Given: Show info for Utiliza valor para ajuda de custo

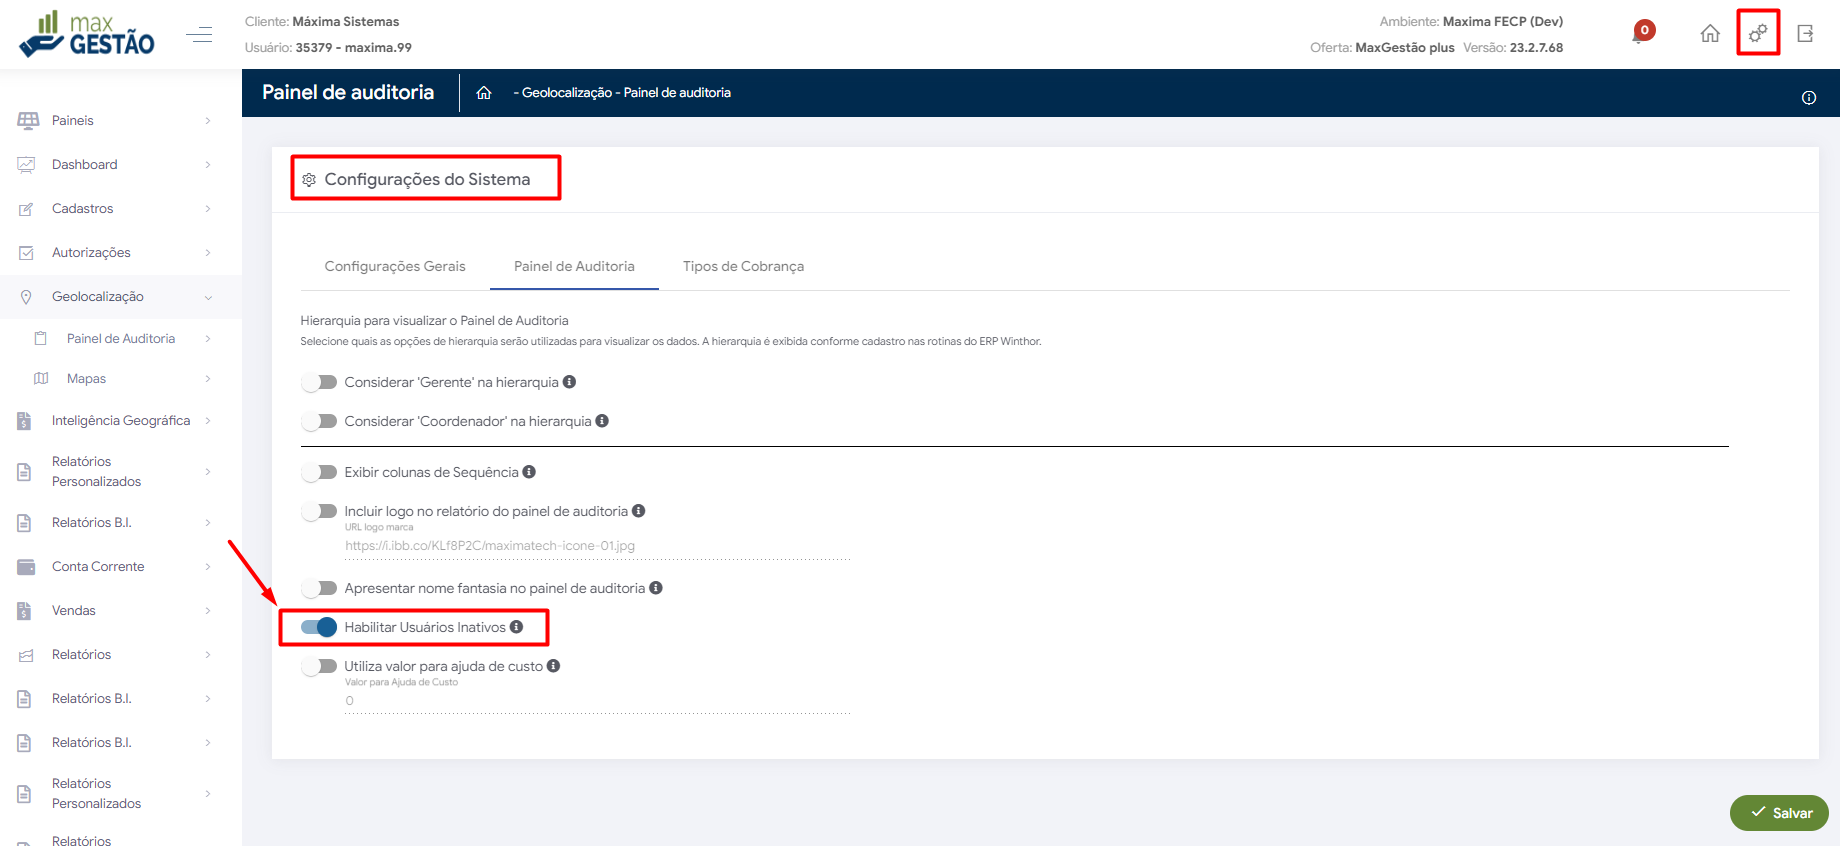Looking at the screenshot, I should coord(553,666).
